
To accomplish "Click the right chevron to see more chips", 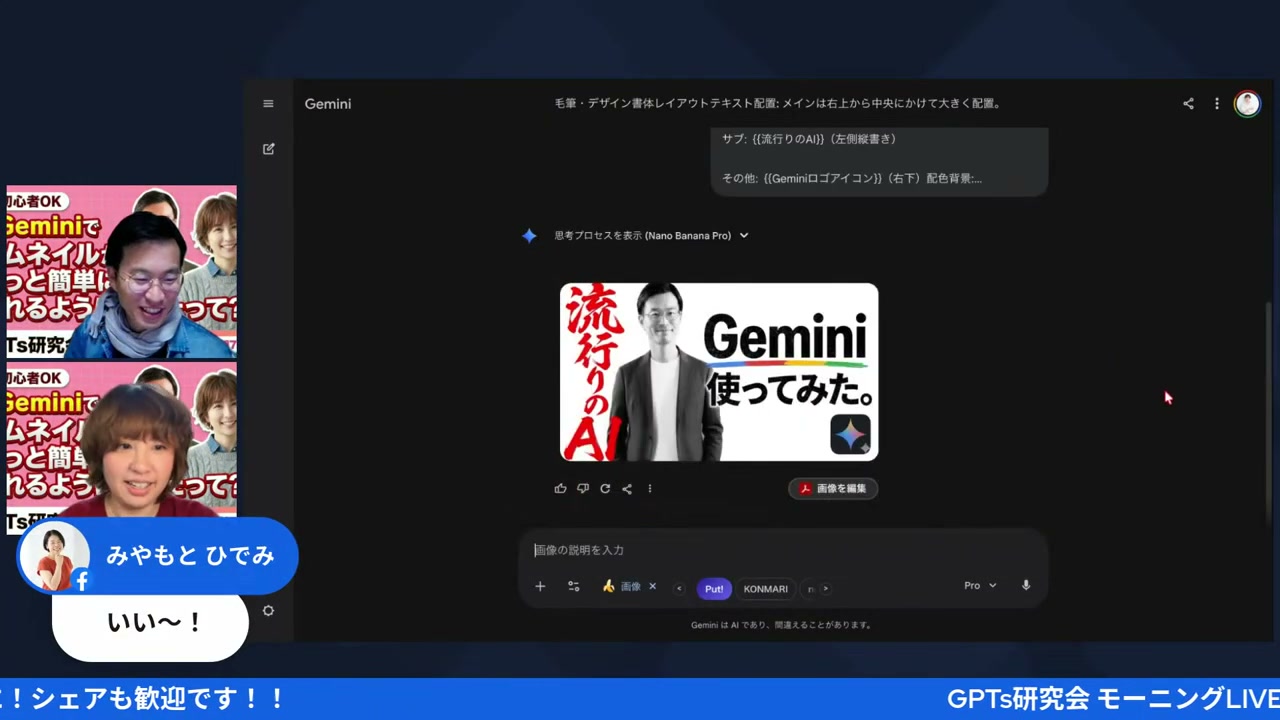I will (x=825, y=588).
